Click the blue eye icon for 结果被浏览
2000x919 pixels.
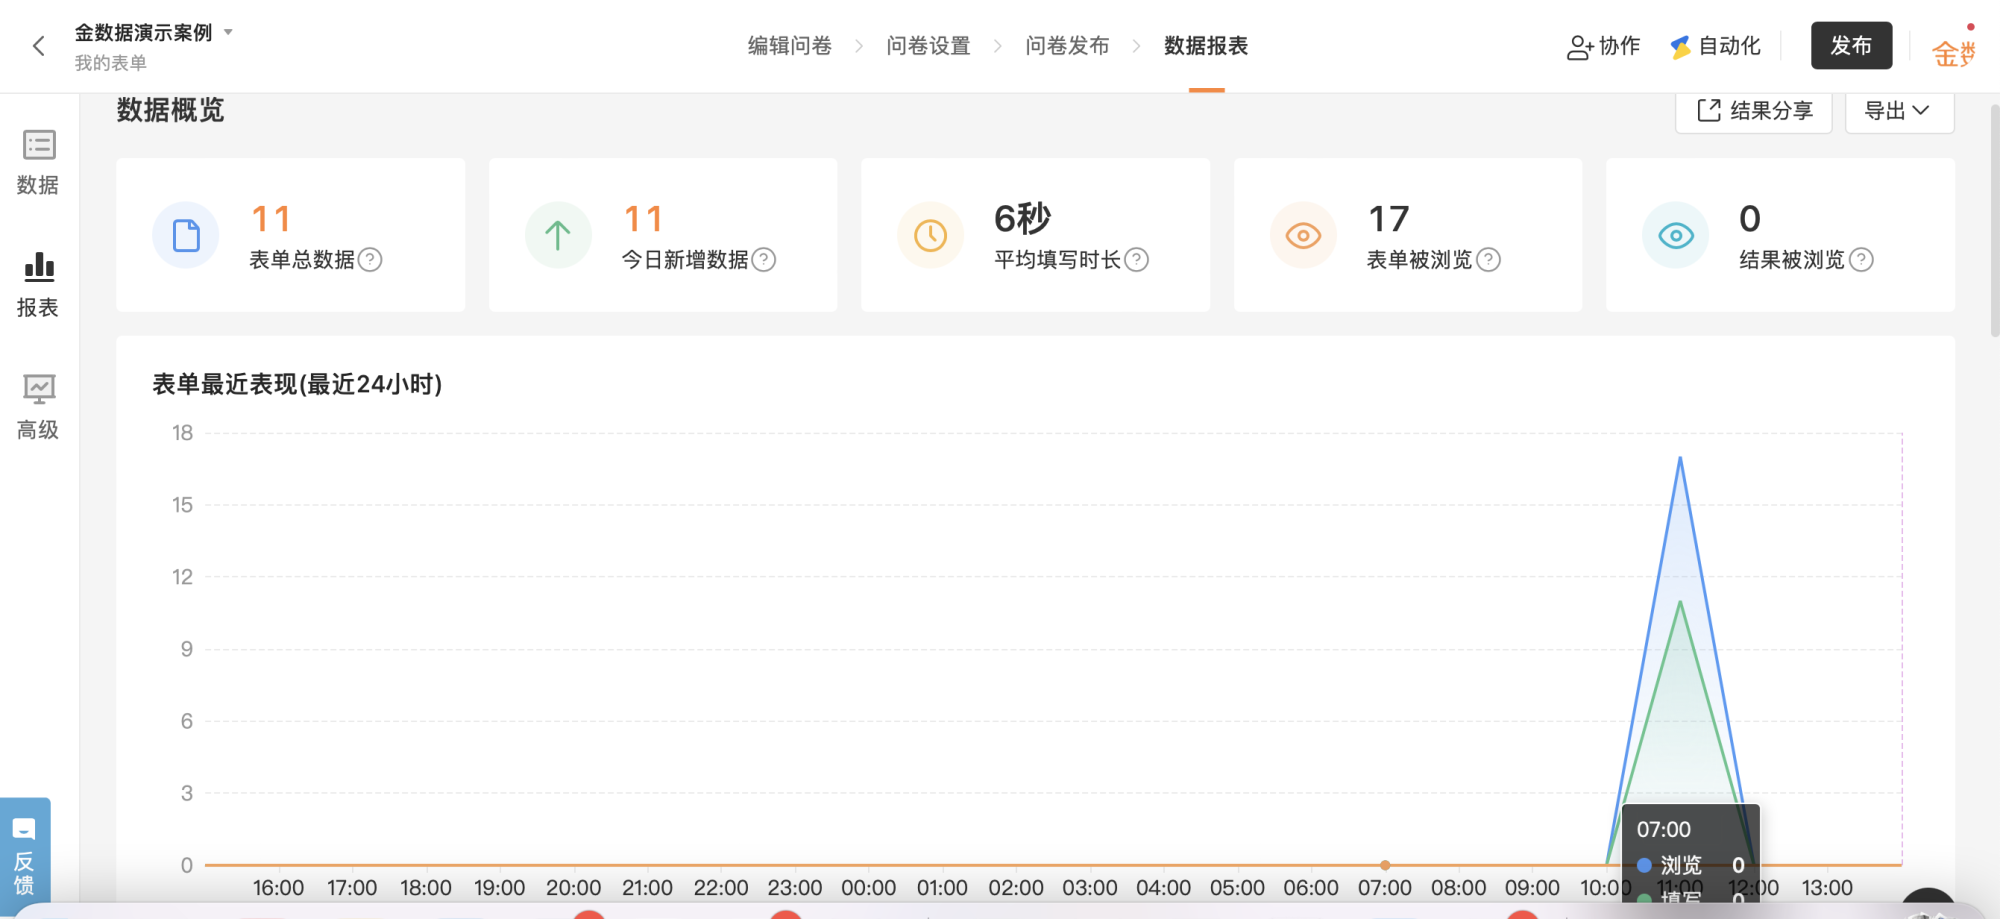(1676, 235)
